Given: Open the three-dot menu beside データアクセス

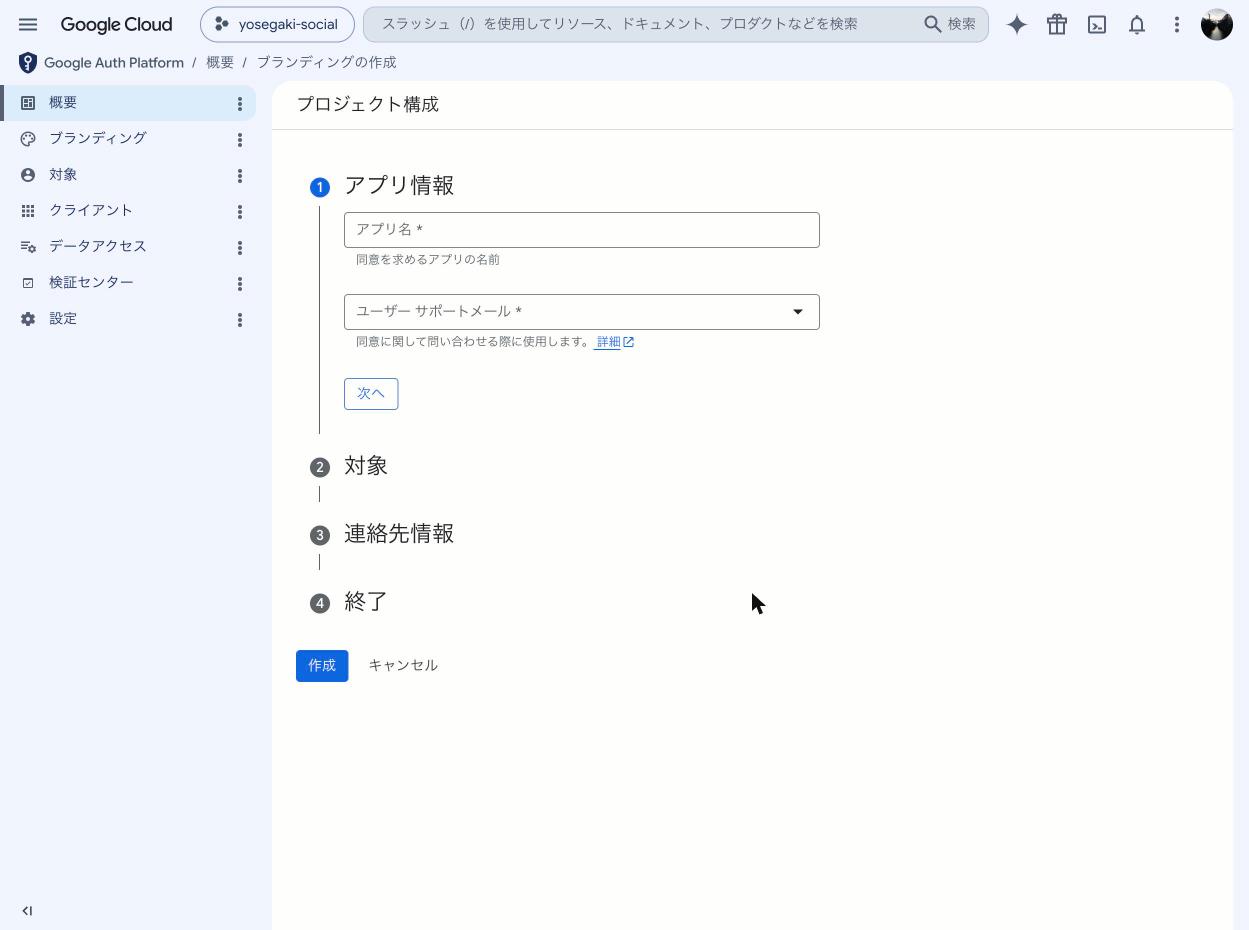Looking at the screenshot, I should pos(240,248).
